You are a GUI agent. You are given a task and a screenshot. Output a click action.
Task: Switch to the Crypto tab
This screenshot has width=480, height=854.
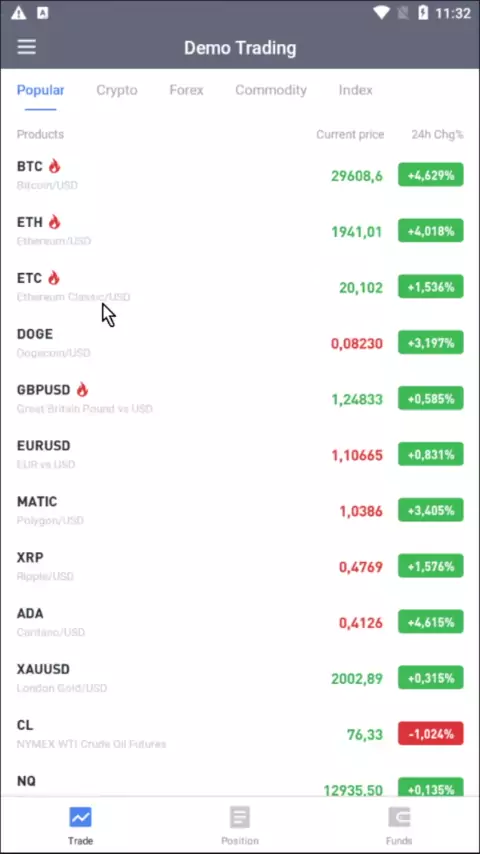(117, 90)
